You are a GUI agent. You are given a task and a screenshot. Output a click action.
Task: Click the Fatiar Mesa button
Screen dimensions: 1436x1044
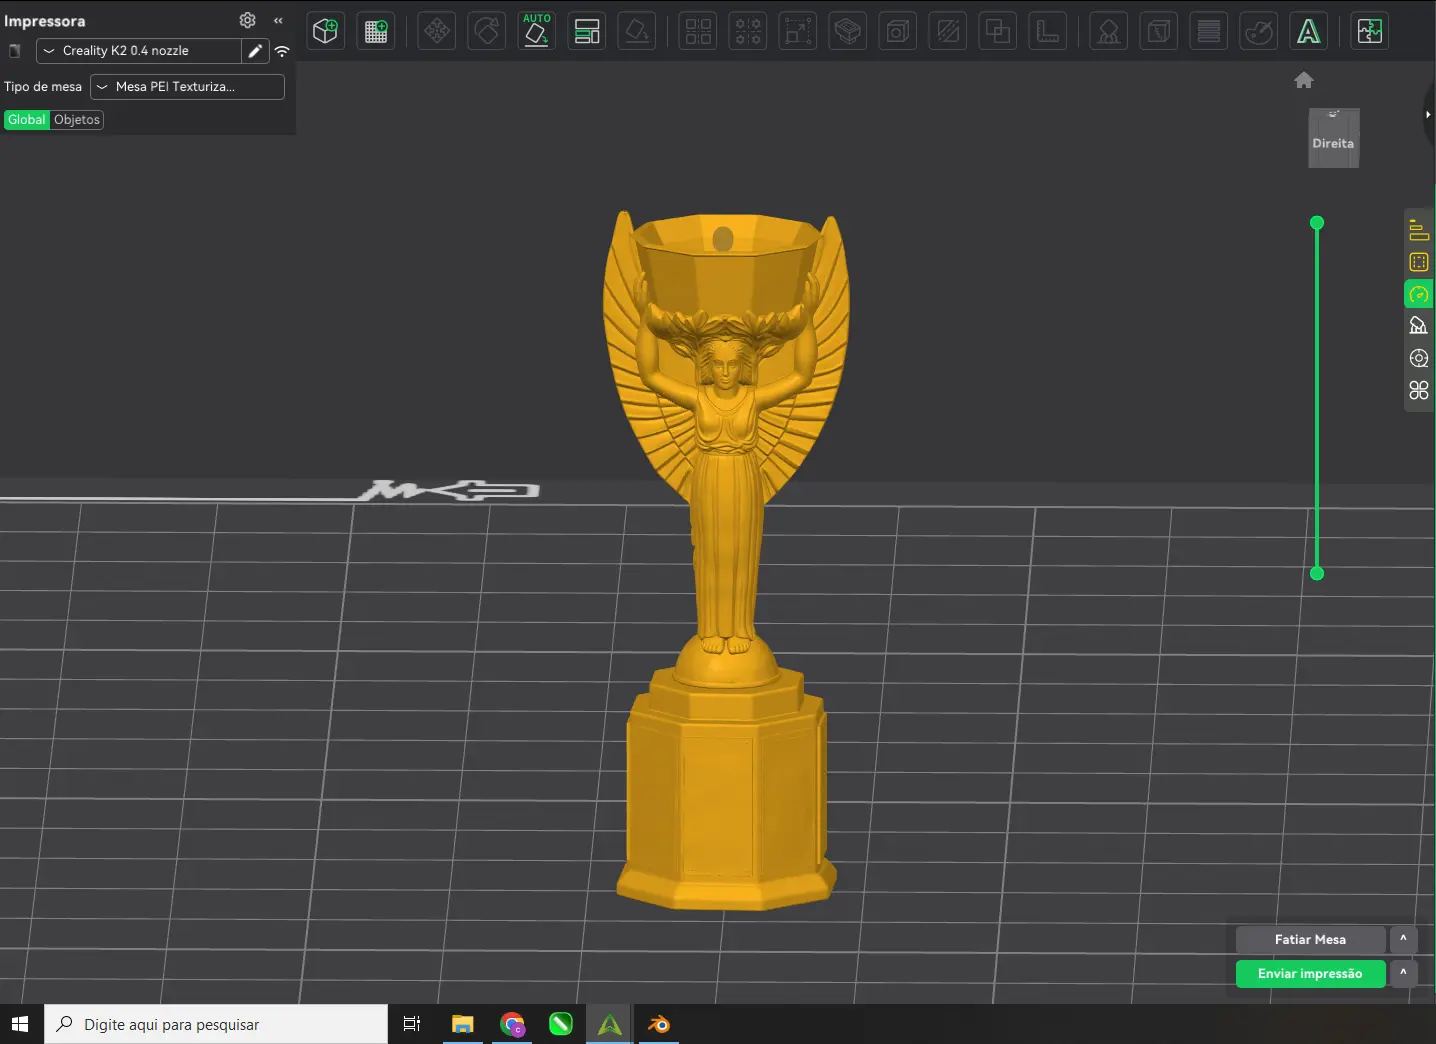click(1310, 940)
